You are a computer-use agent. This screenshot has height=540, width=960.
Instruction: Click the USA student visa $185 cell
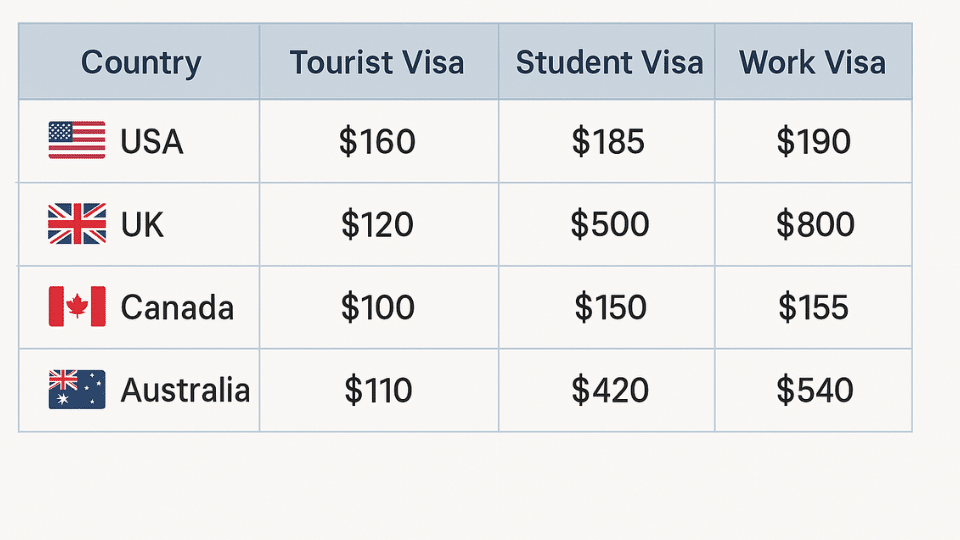[x=608, y=142]
